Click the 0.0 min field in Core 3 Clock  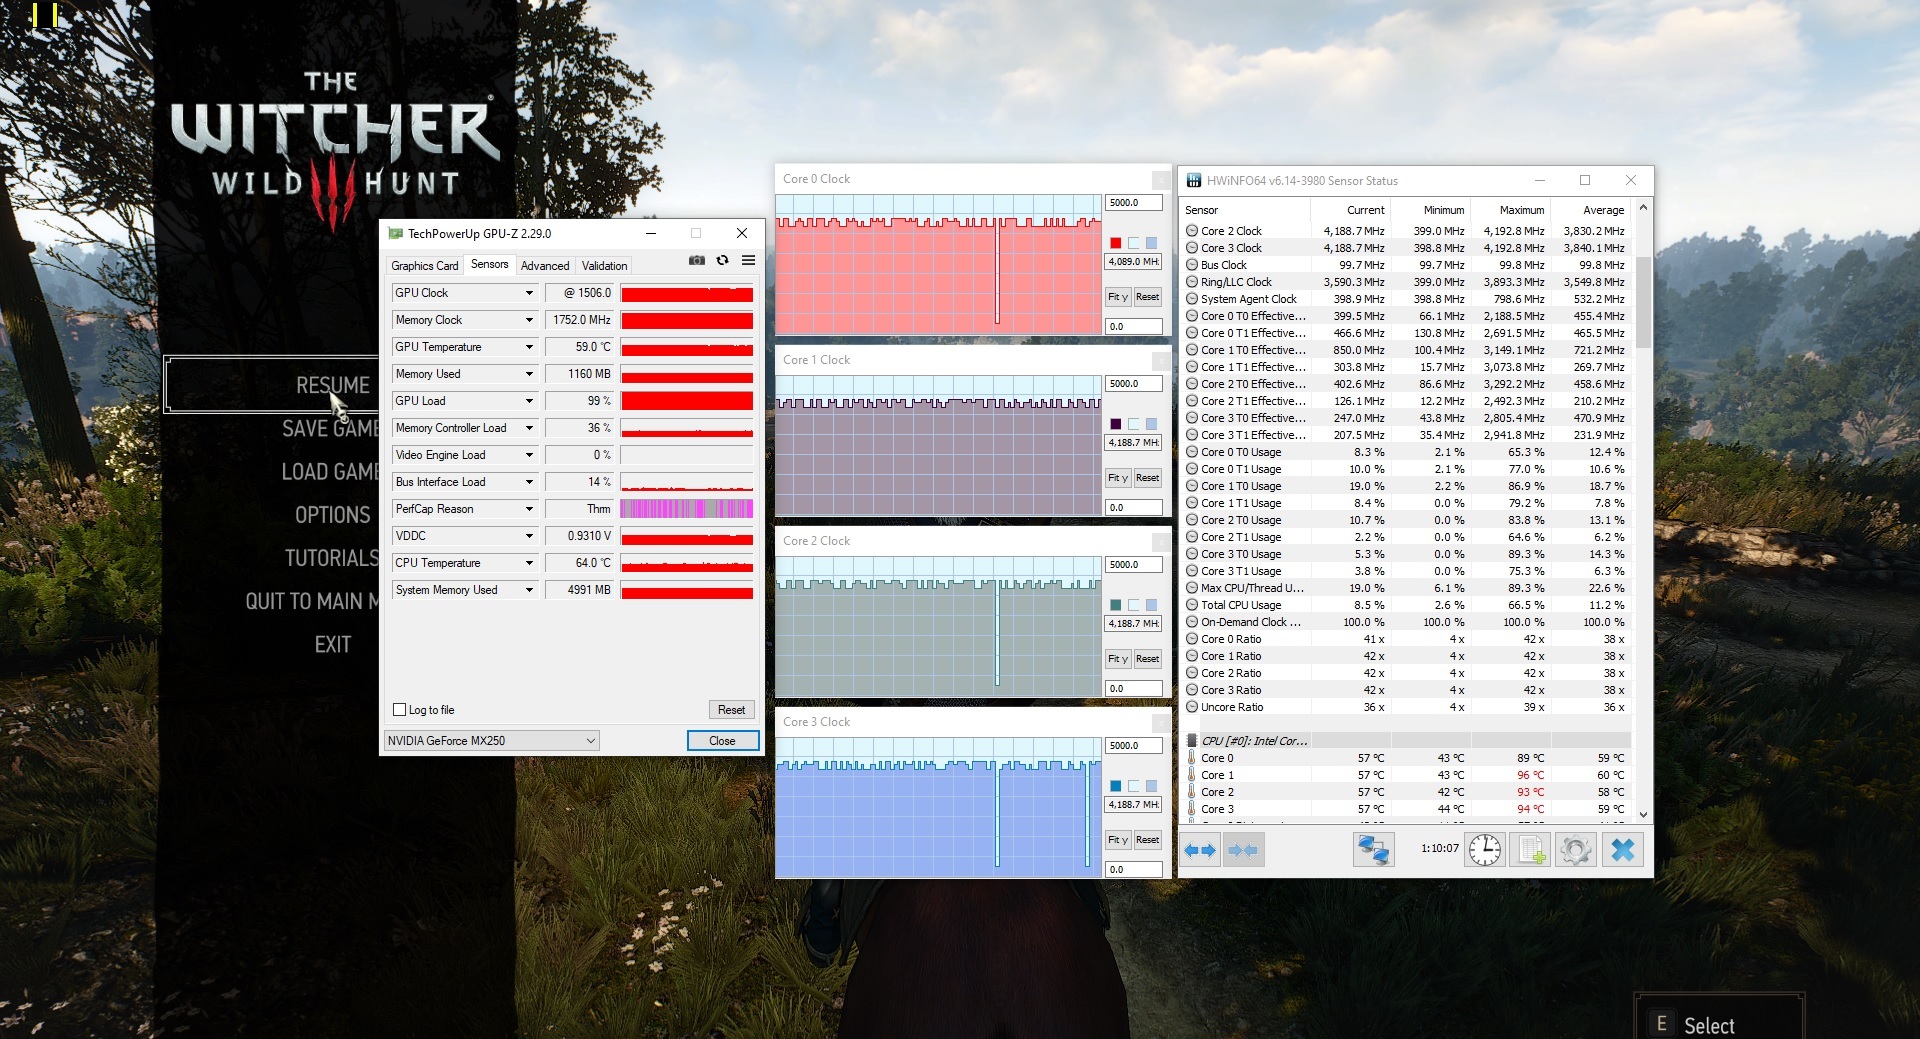coord(1134,870)
